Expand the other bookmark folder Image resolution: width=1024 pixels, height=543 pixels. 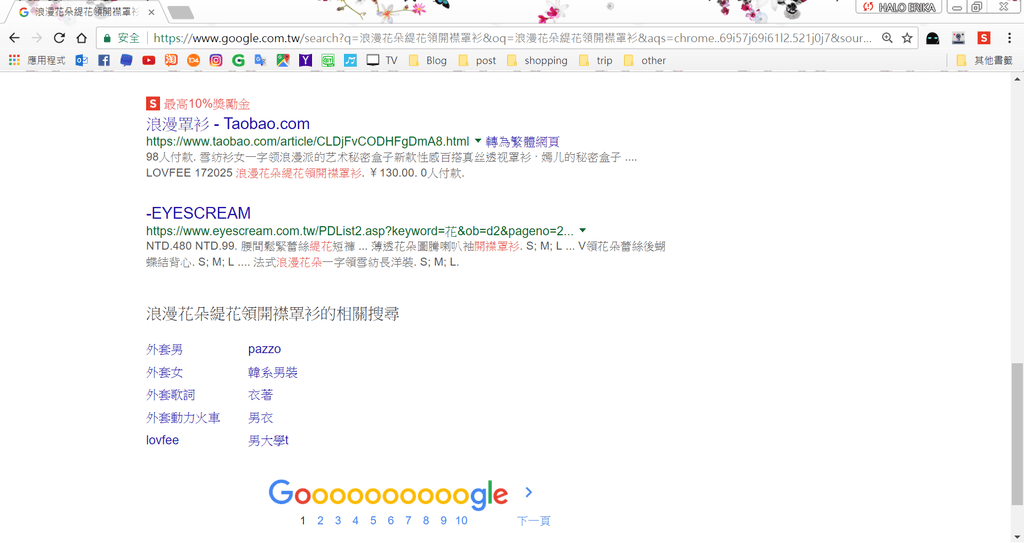click(645, 60)
